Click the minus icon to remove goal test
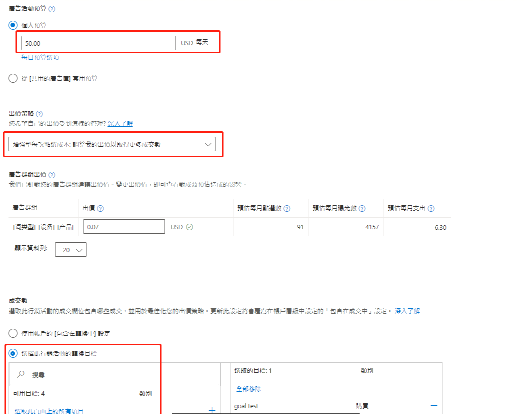Screen dimensions: 524x414 (x=434, y=406)
